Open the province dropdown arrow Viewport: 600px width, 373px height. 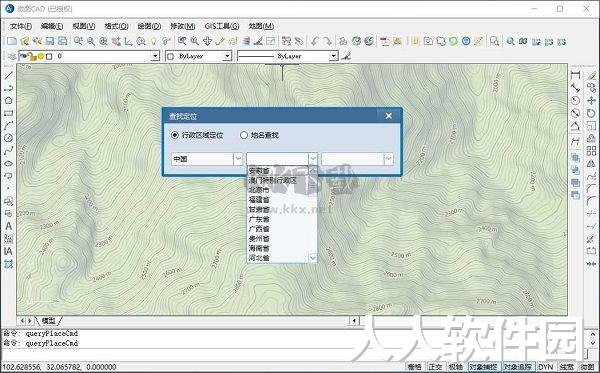pos(313,158)
